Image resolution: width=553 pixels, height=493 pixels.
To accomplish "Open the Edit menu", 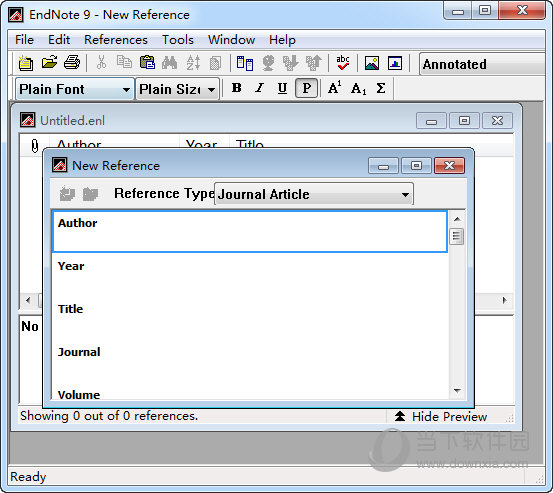I will point(59,40).
